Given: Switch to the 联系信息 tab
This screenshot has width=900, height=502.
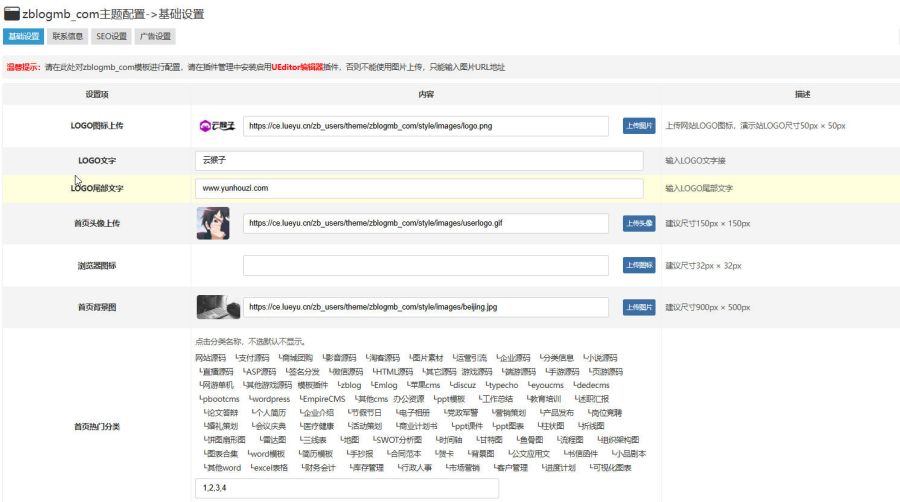Looking at the screenshot, I should 68,36.
